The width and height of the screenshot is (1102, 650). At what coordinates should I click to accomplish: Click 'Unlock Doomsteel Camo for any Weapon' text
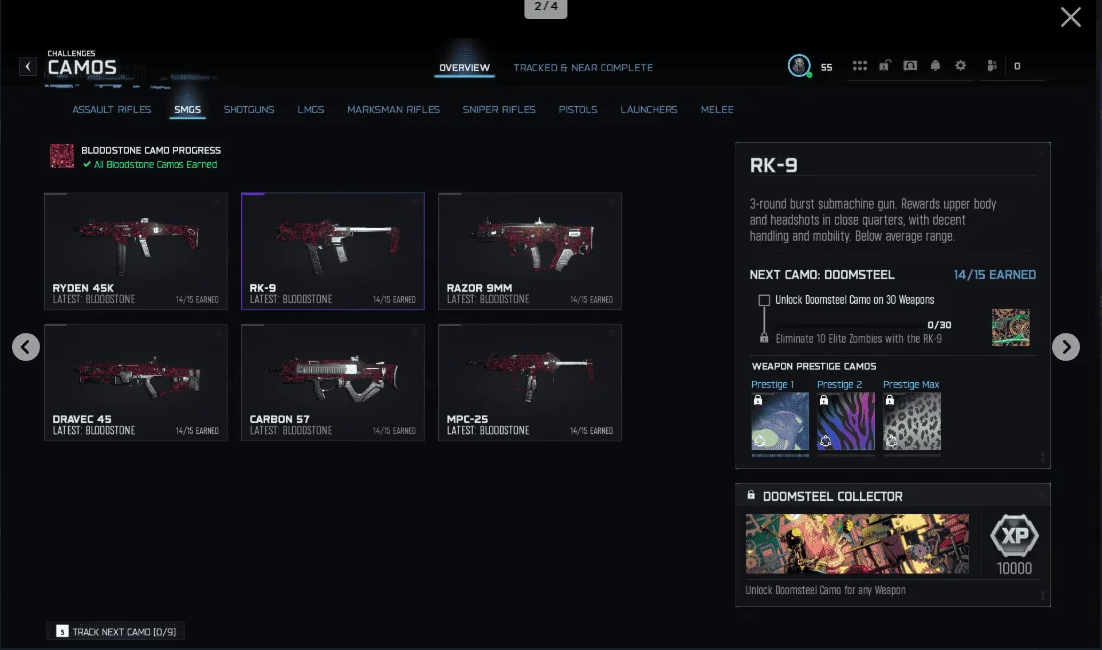pyautogui.click(x=825, y=590)
